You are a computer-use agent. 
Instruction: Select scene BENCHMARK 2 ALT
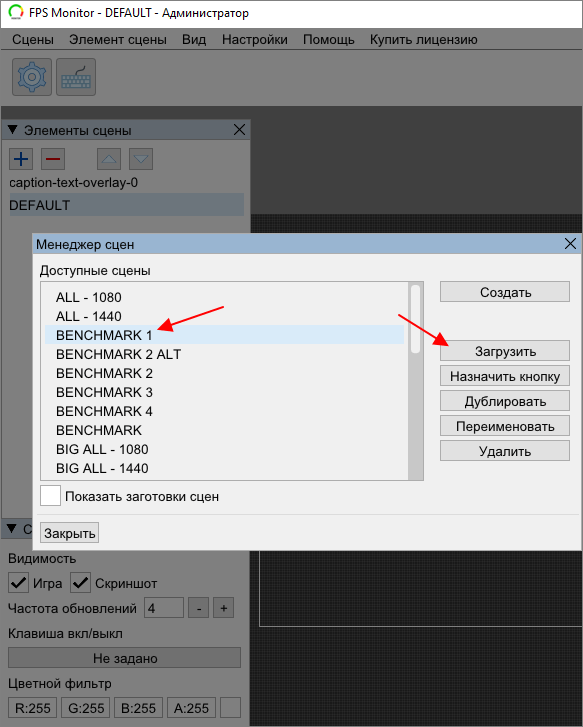coord(224,354)
